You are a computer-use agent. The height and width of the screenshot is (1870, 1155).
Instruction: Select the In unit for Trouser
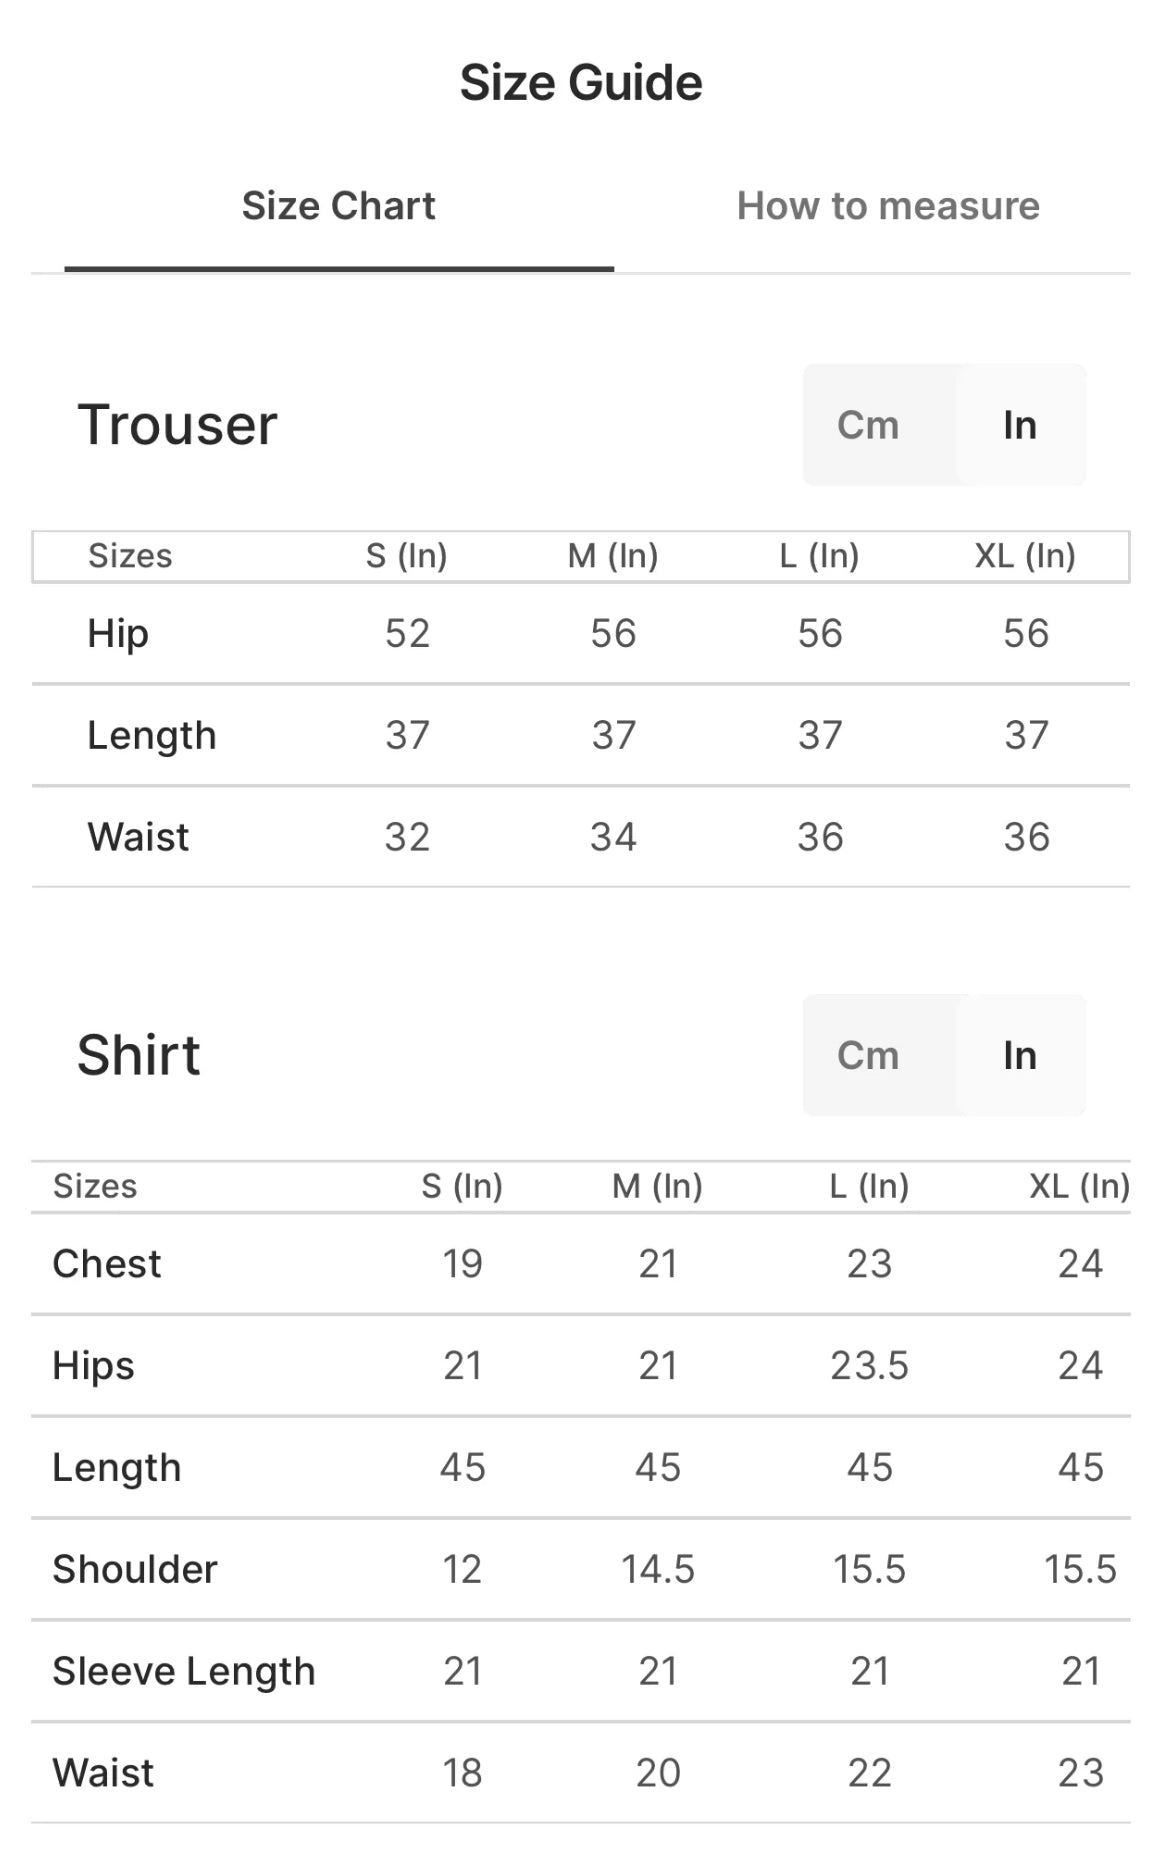1019,425
